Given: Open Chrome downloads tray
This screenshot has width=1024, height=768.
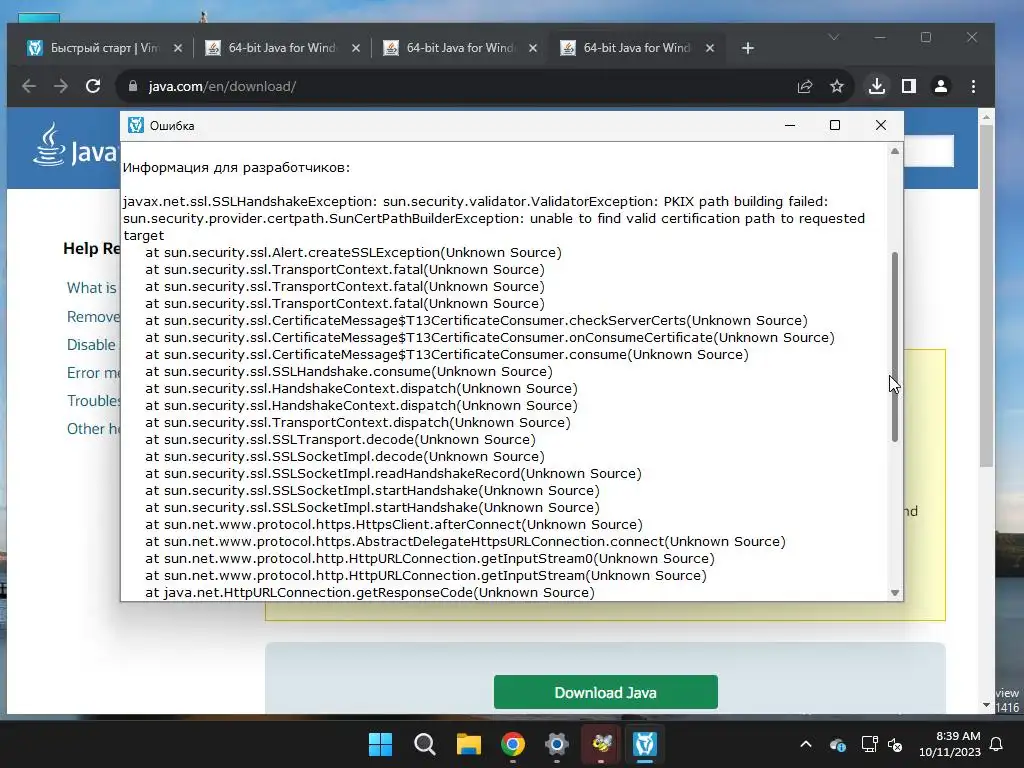Looking at the screenshot, I should click(x=876, y=86).
